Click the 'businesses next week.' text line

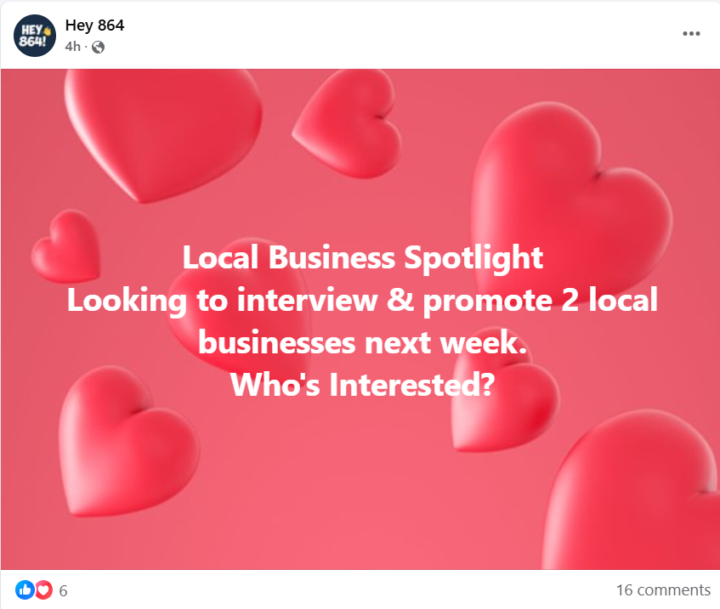pos(362,342)
